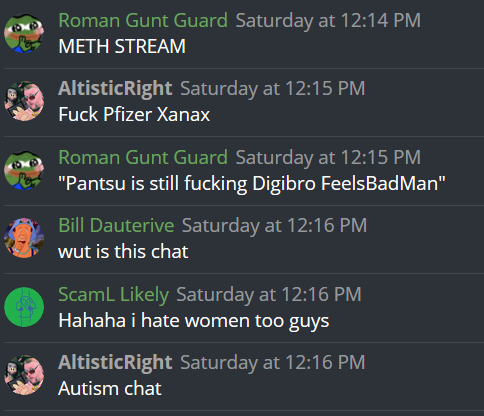
Task: Click the ScamL Likely username
Action: tap(113, 295)
